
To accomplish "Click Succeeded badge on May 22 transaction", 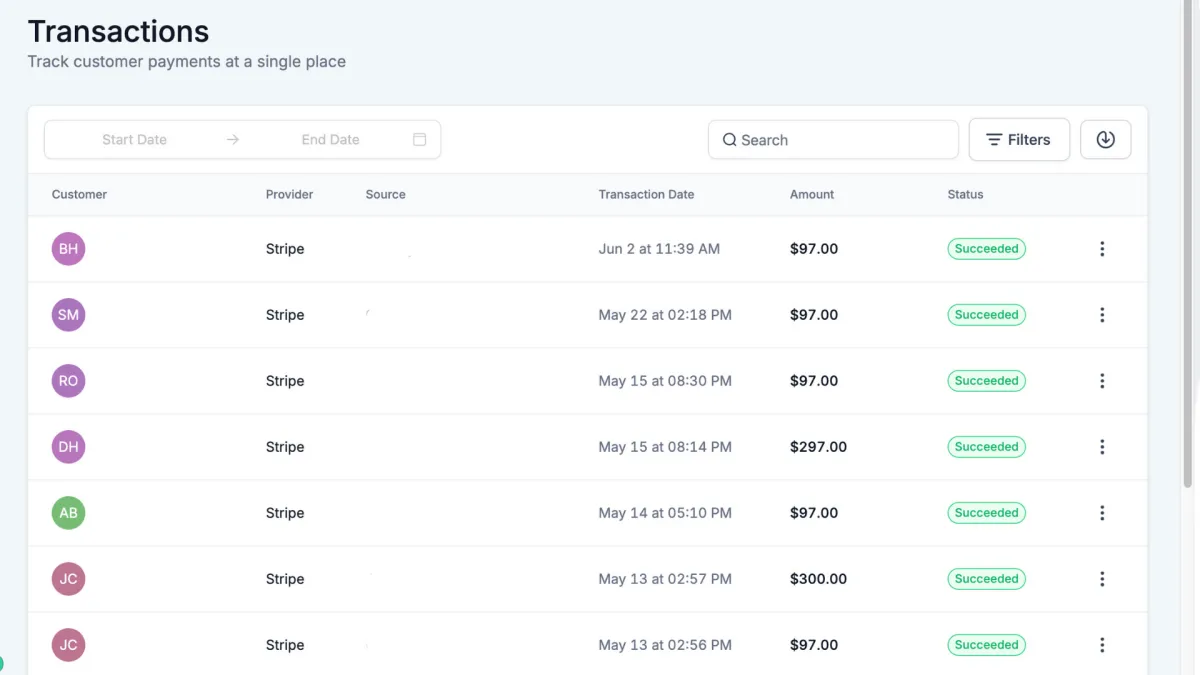I will [986, 315].
